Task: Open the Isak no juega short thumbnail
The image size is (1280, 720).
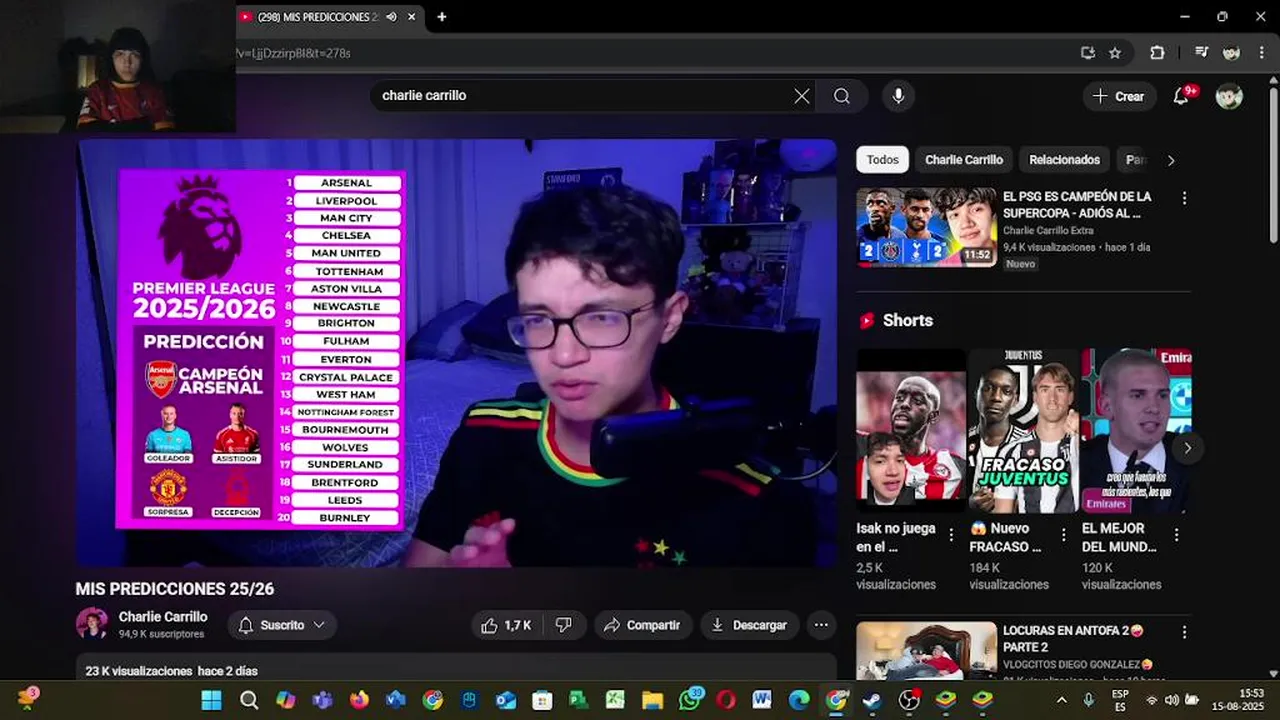Action: tap(911, 430)
